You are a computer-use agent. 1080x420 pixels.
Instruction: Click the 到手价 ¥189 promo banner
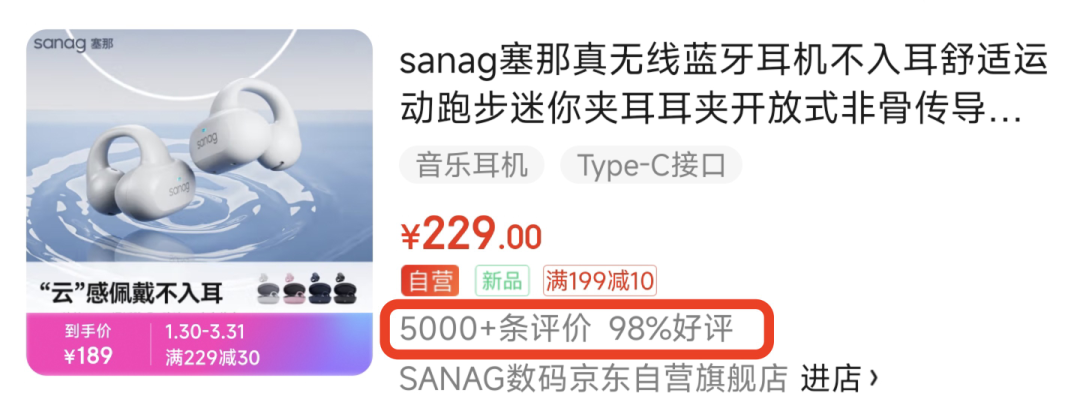(x=90, y=344)
